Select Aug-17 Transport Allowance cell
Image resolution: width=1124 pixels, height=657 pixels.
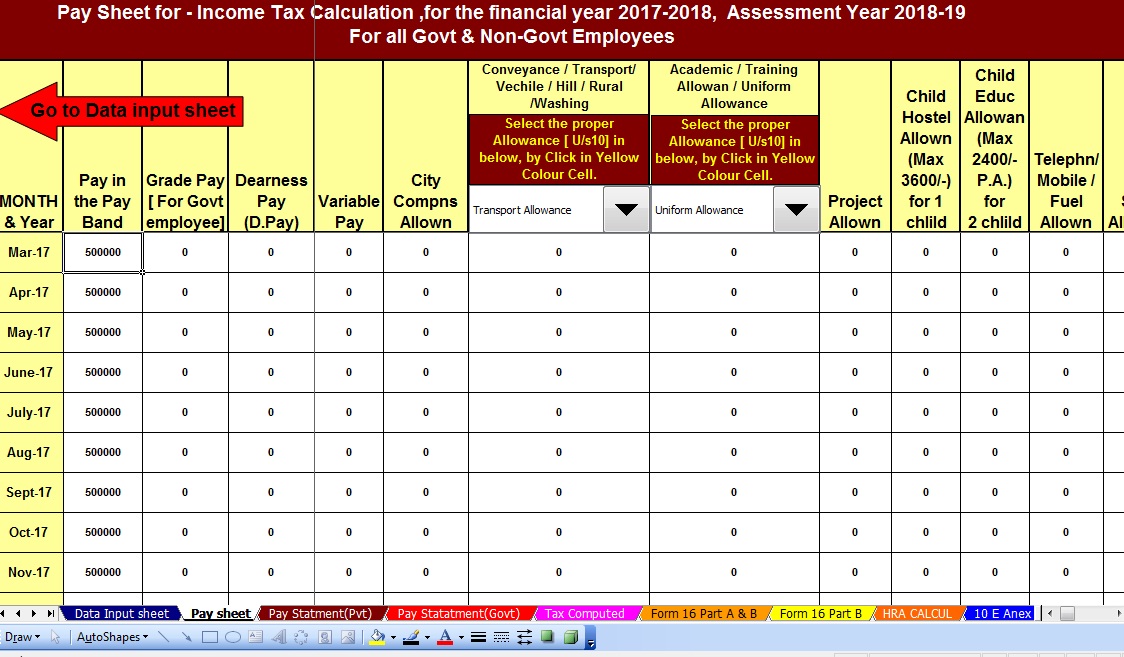point(558,453)
